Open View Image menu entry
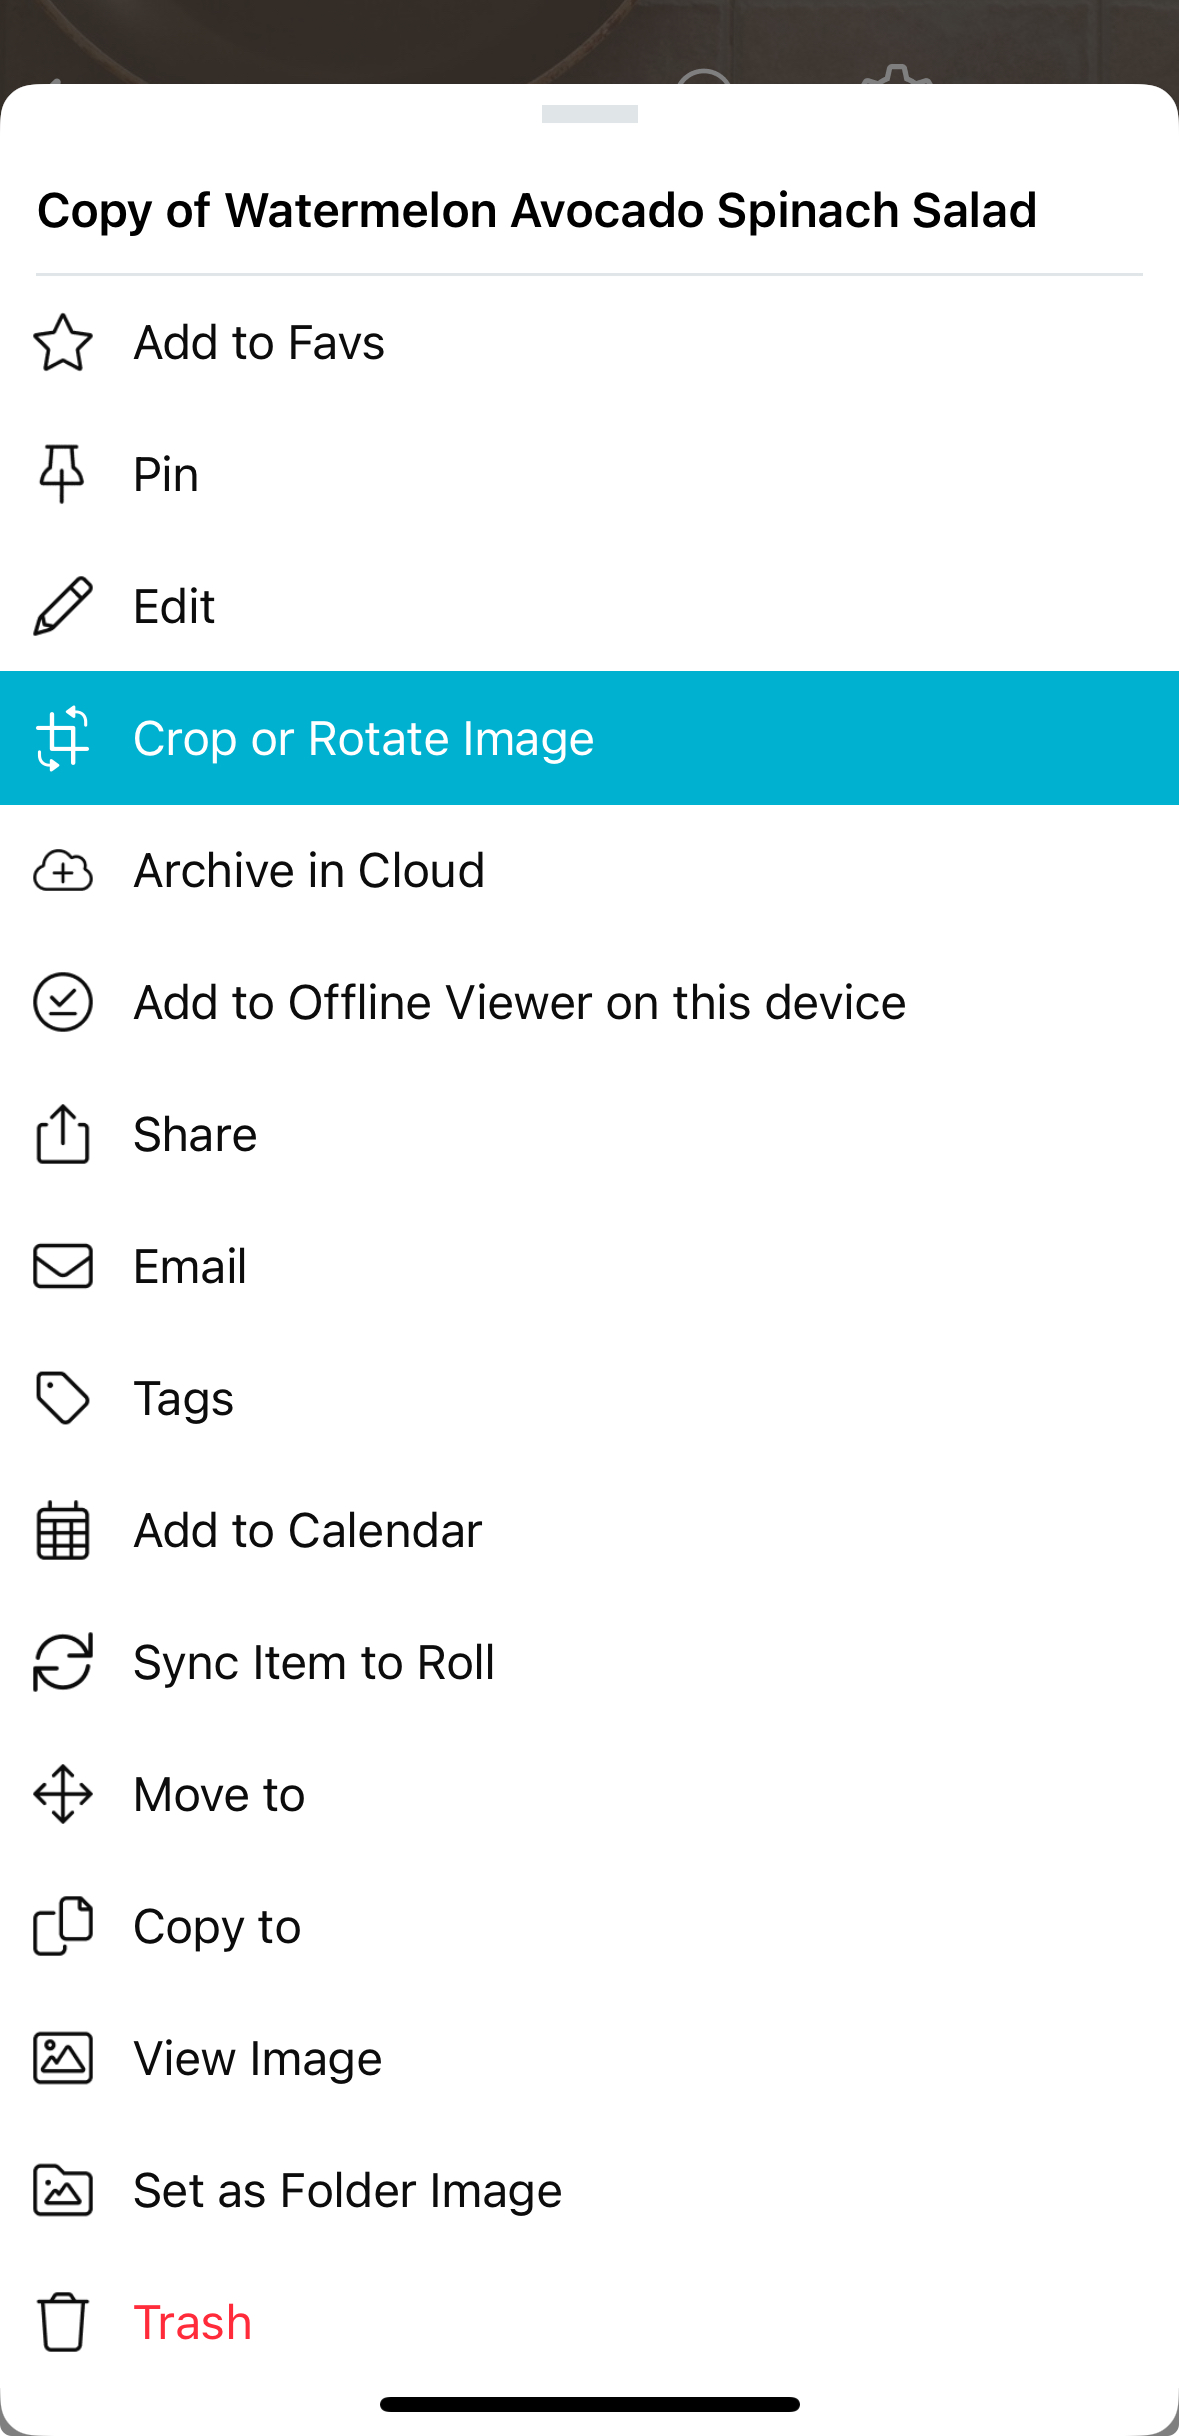 point(258,2058)
